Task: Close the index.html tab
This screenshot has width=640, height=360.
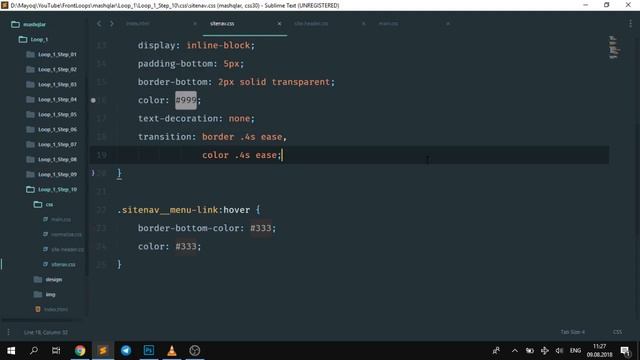Action: click(x=195, y=24)
